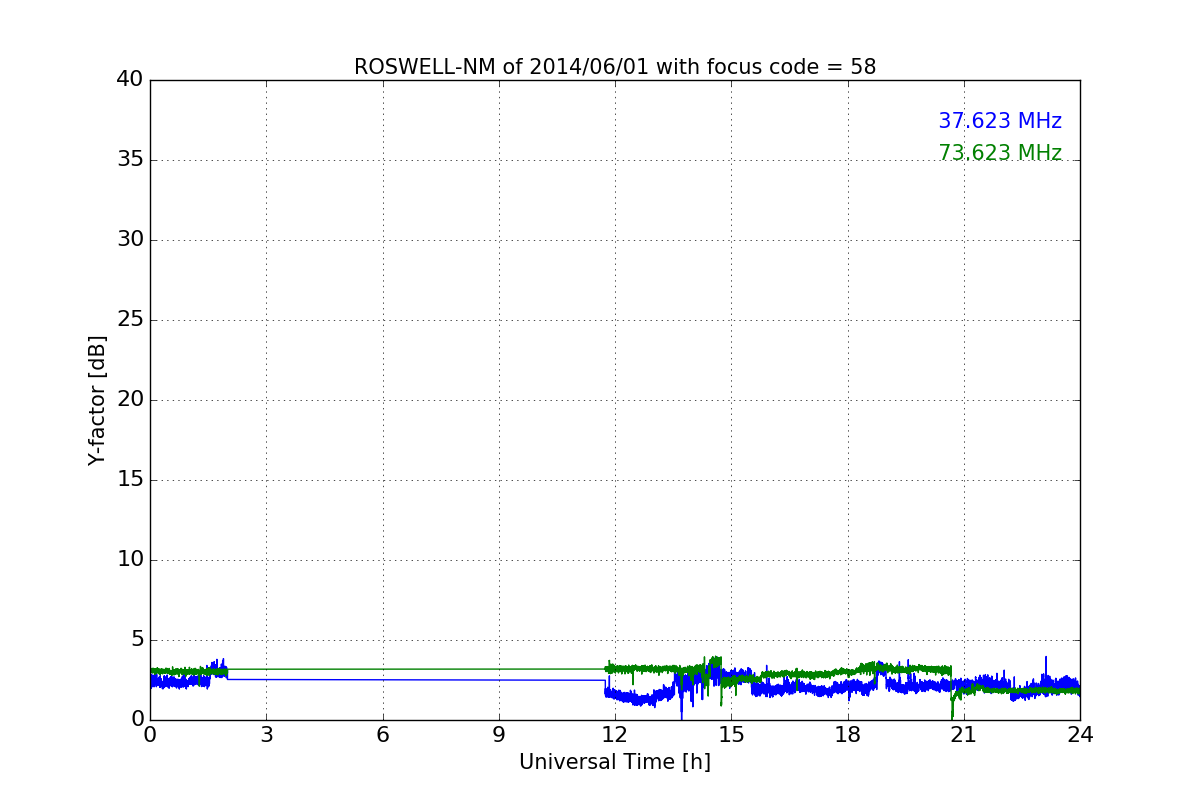Click y-axis tick label 25

(130, 320)
